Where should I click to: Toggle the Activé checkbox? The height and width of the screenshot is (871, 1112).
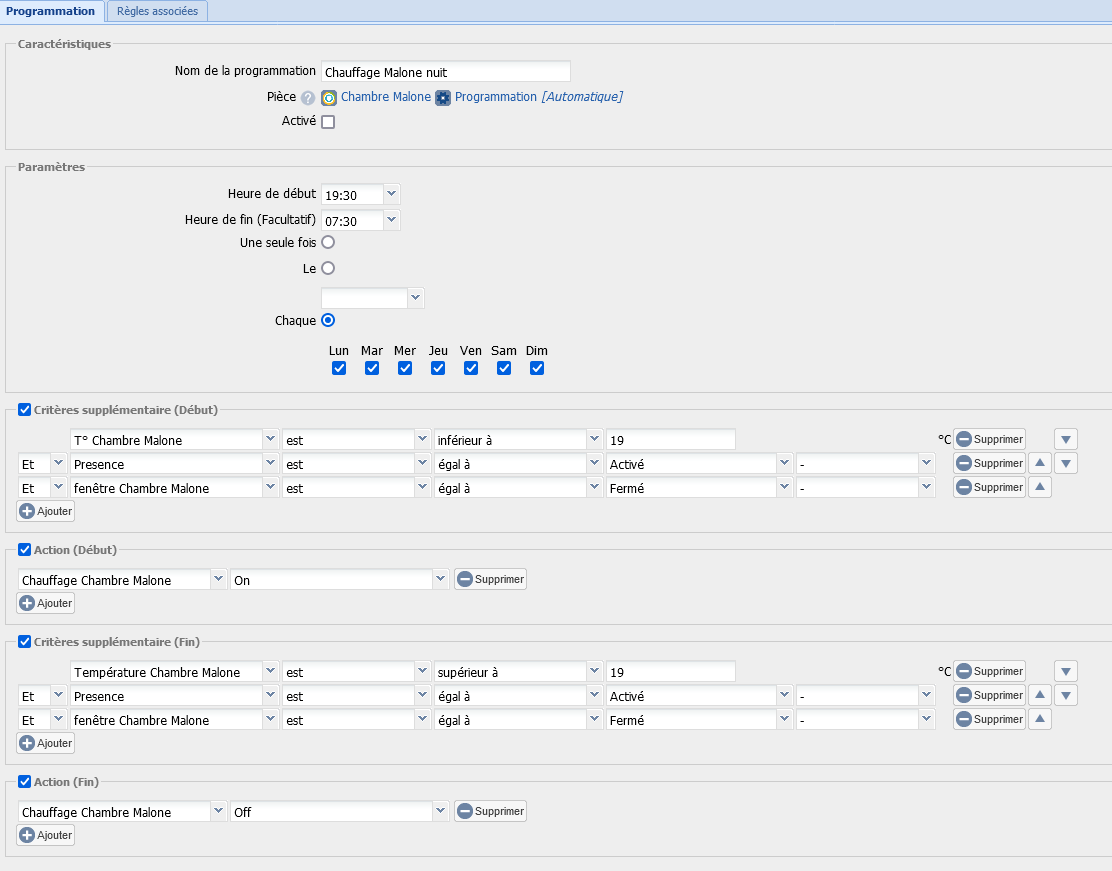(328, 122)
